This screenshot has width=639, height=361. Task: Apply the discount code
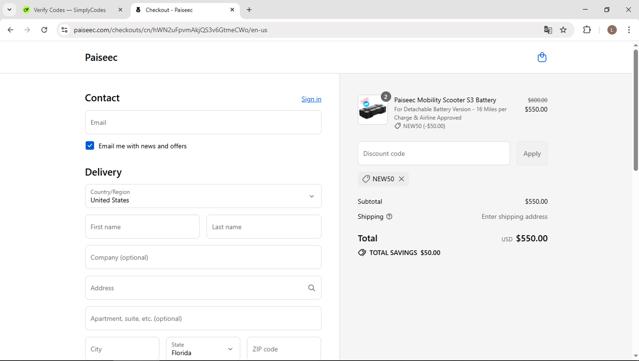coord(532,154)
